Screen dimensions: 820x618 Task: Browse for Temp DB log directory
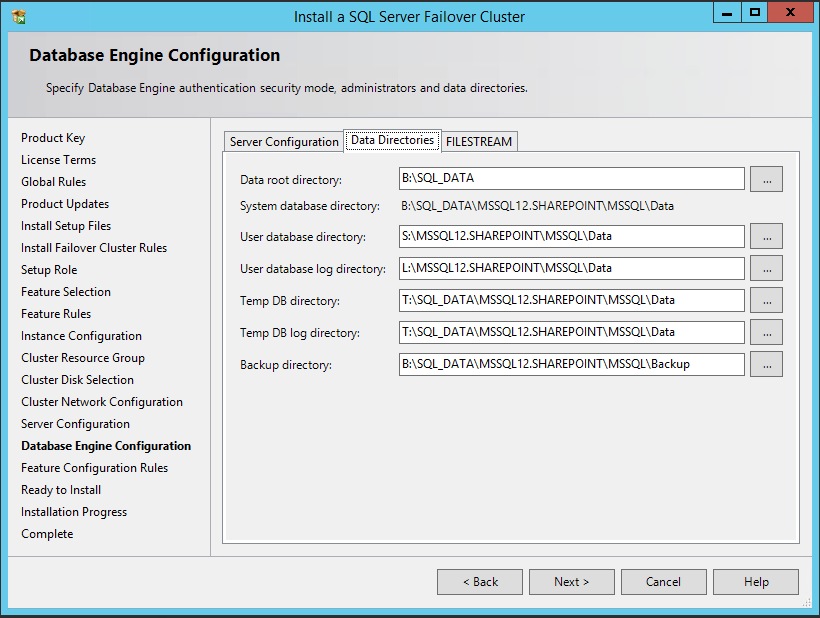pyautogui.click(x=766, y=332)
